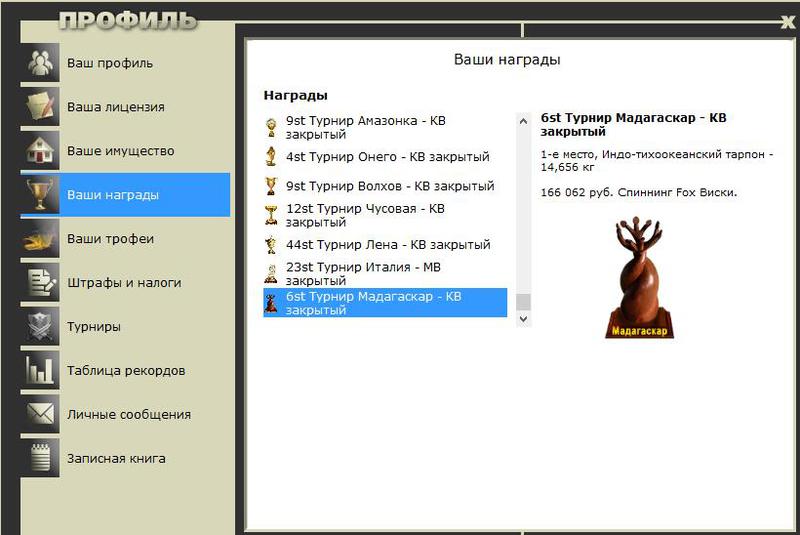This screenshot has width=800, height=535.
Task: View Таблица рекордов page
Action: click(x=125, y=370)
